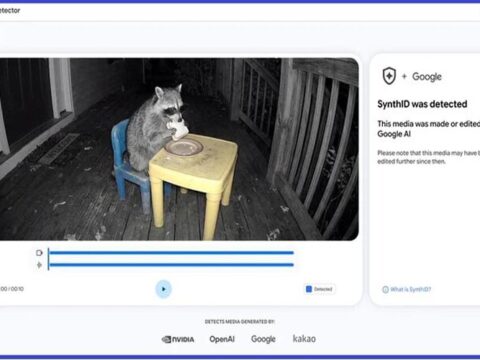This screenshot has width=480, height=360.
Task: Play the raccoon video
Action: click(x=163, y=289)
